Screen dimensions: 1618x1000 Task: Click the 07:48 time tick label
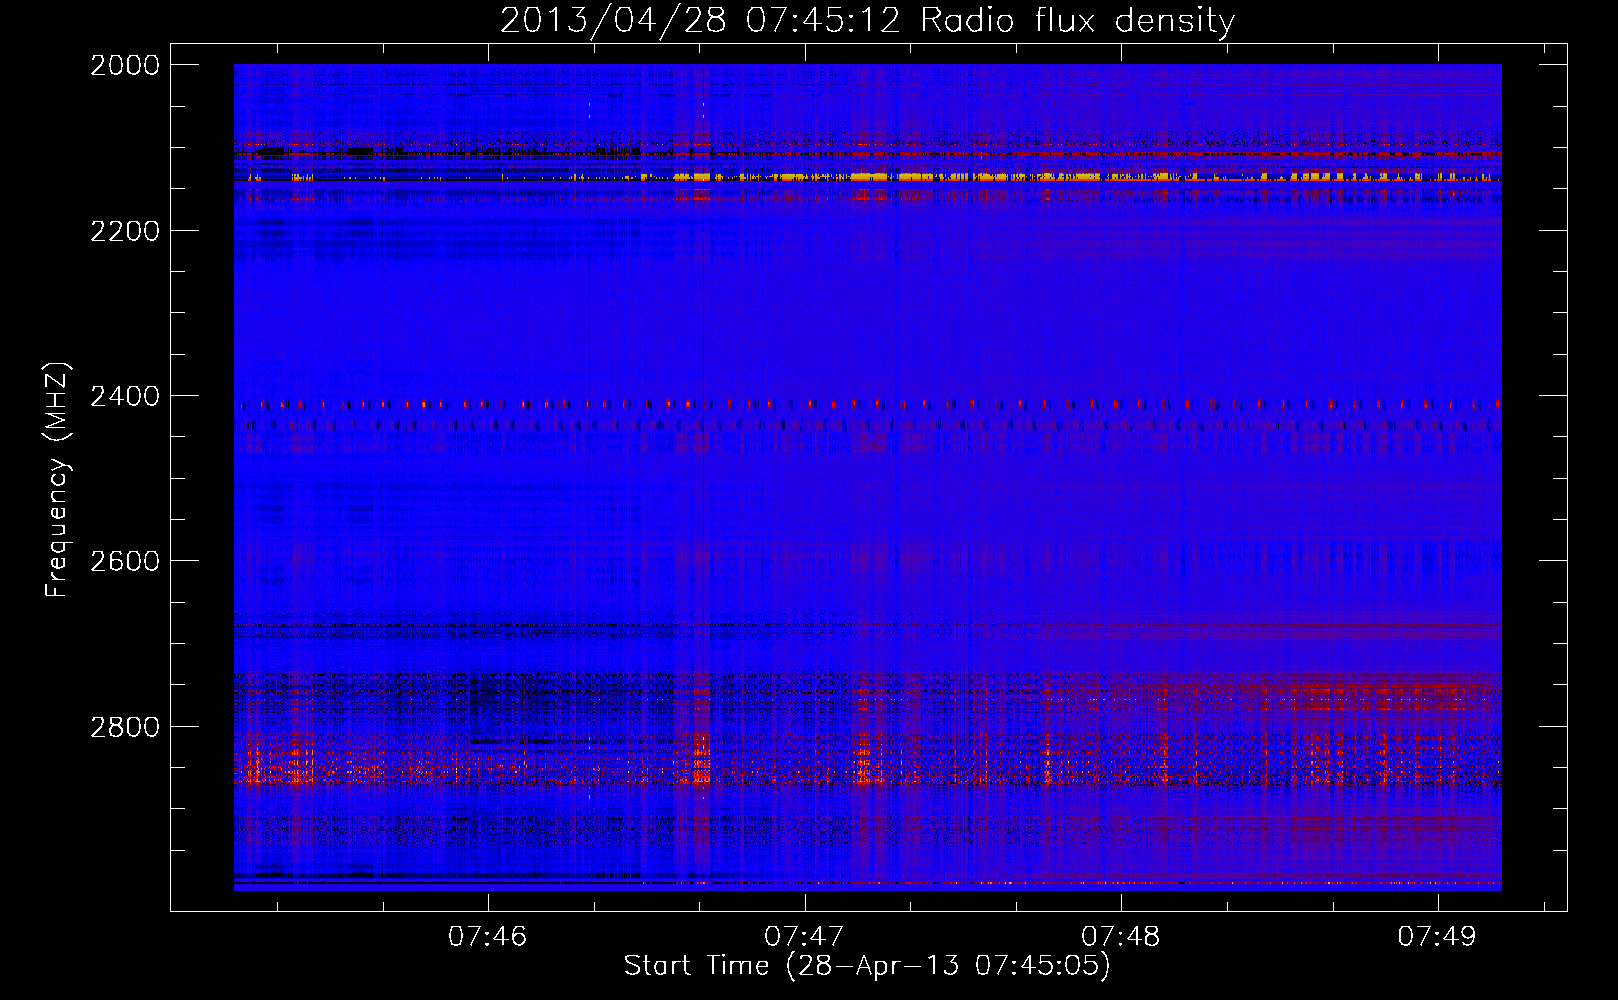[1121, 937]
